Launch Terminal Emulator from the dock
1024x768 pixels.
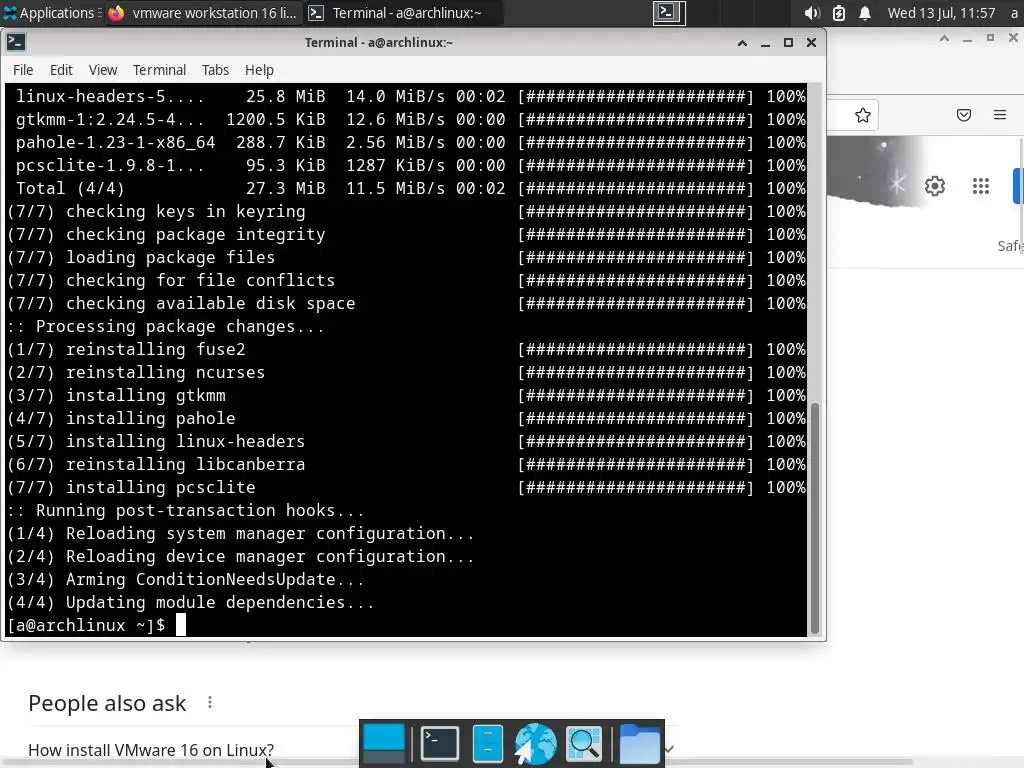[x=440, y=744]
